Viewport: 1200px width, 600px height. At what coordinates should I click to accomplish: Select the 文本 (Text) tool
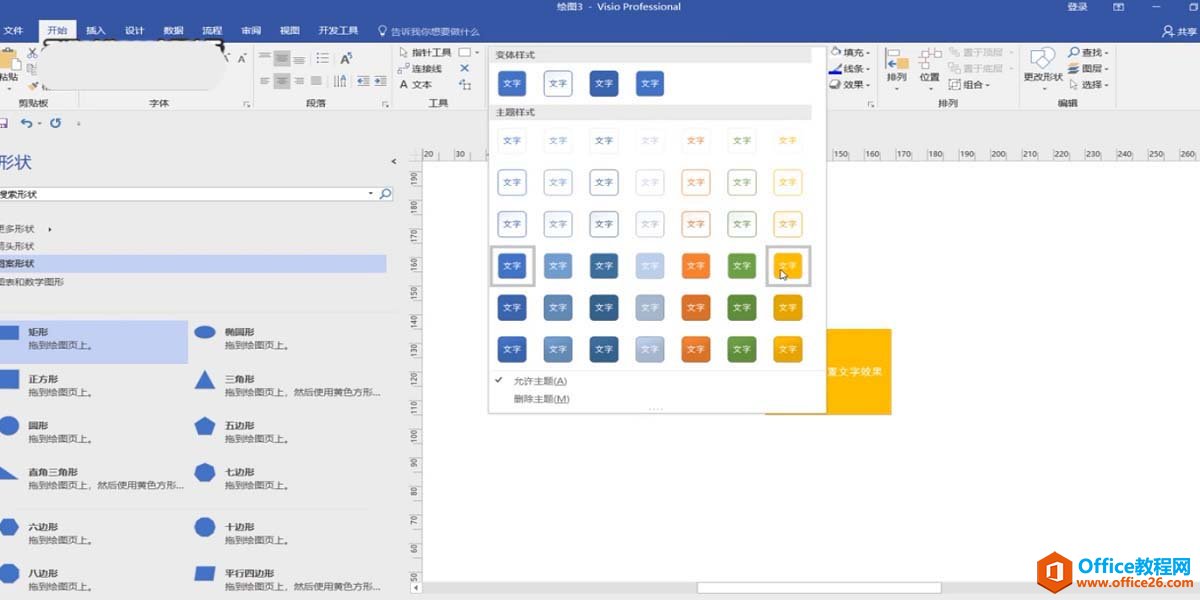click(x=421, y=86)
